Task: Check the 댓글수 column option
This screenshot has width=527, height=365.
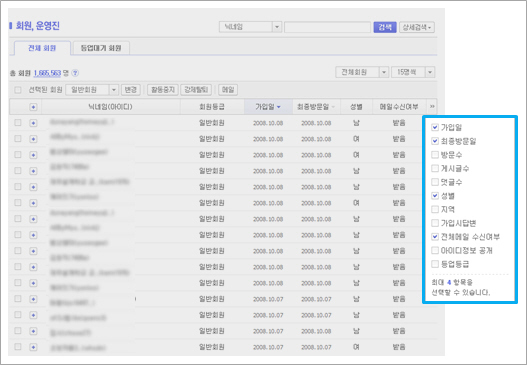Action: [x=435, y=182]
